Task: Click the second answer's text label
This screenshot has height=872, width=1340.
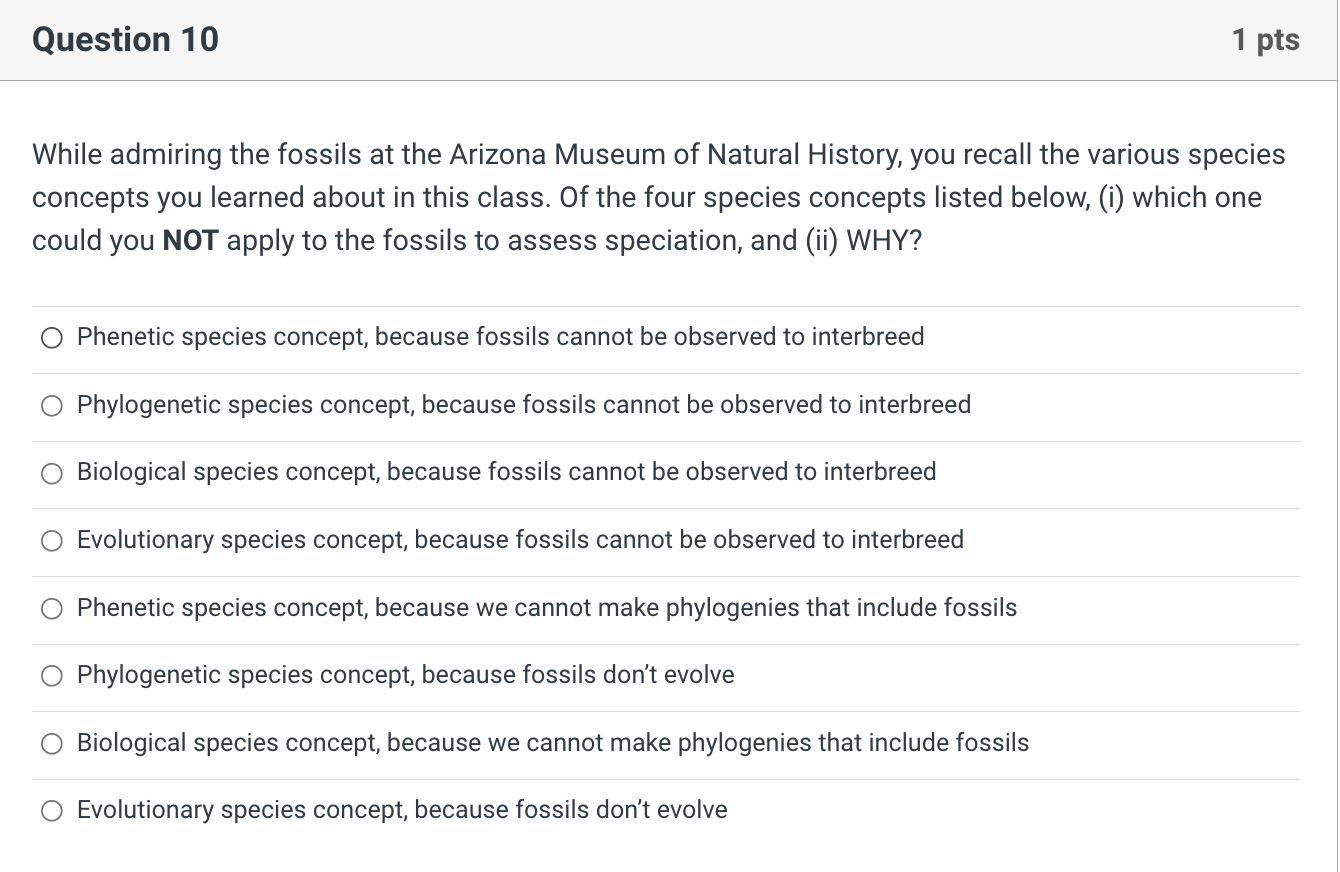Action: click(x=522, y=405)
